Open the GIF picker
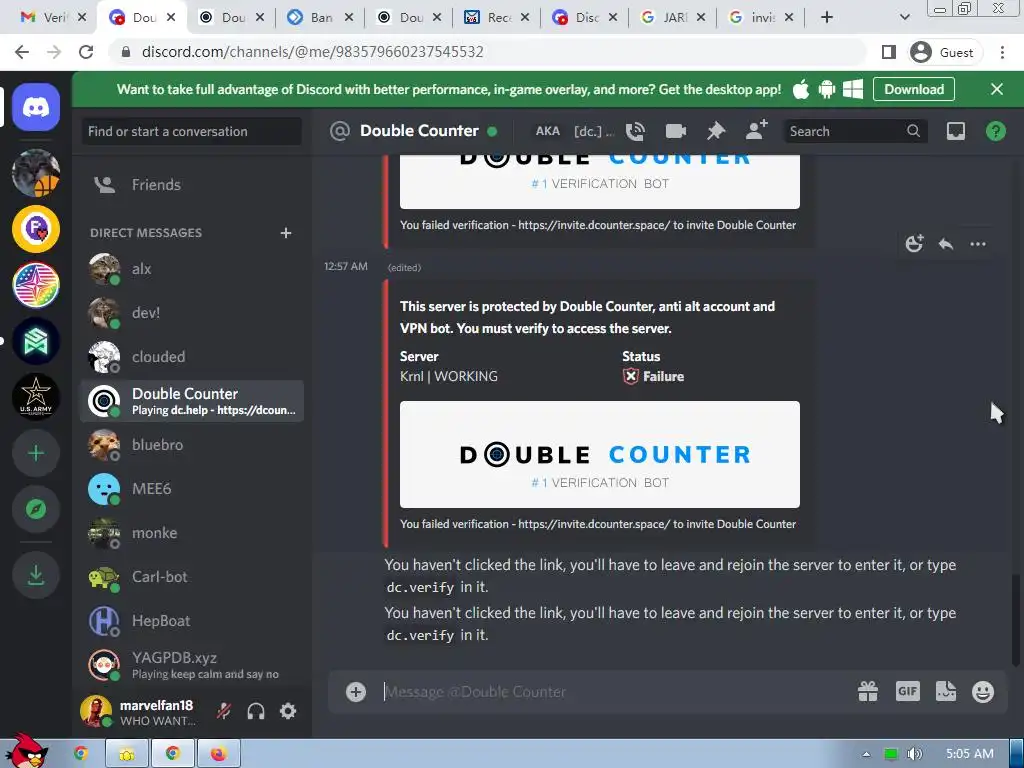Screen dimensions: 1024x768 908,691
